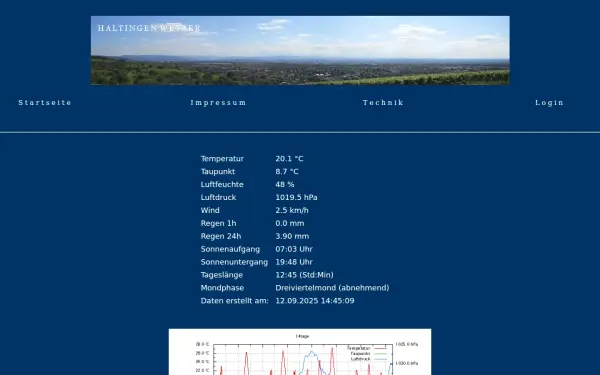Select the Luftfeuchte label

pyautogui.click(x=222, y=184)
